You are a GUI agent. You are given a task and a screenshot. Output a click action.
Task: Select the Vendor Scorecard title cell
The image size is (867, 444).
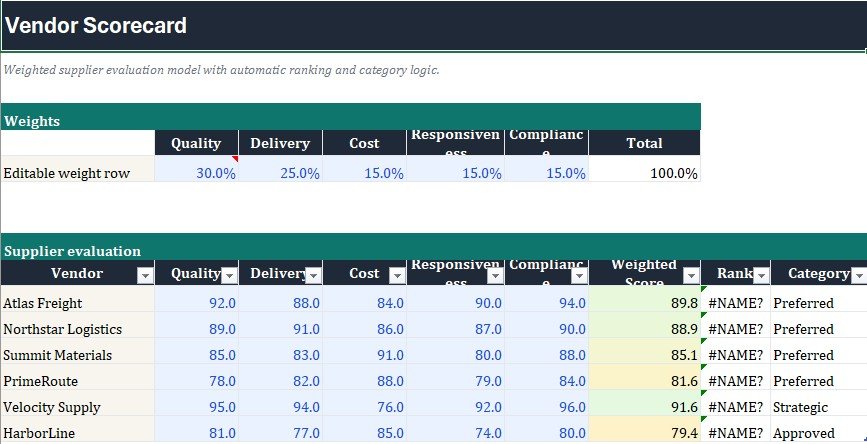coord(434,26)
